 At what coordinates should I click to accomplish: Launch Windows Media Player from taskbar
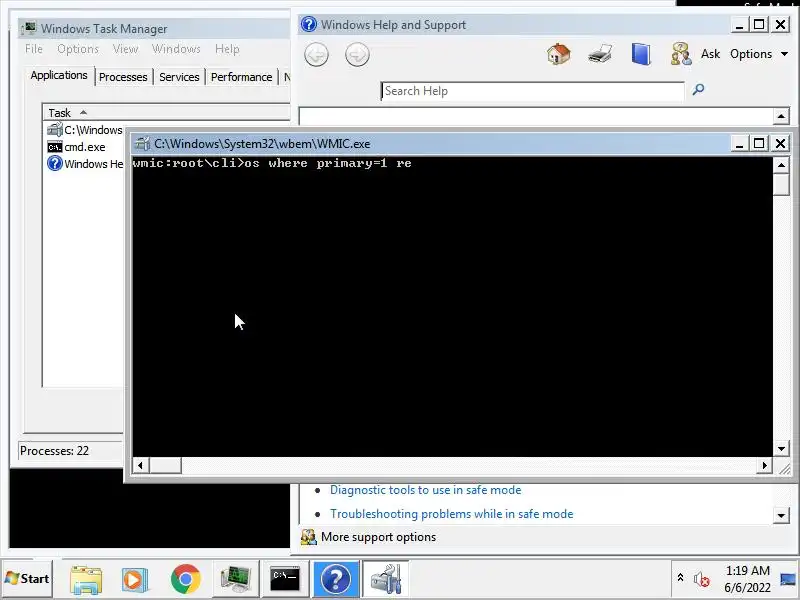[135, 579]
